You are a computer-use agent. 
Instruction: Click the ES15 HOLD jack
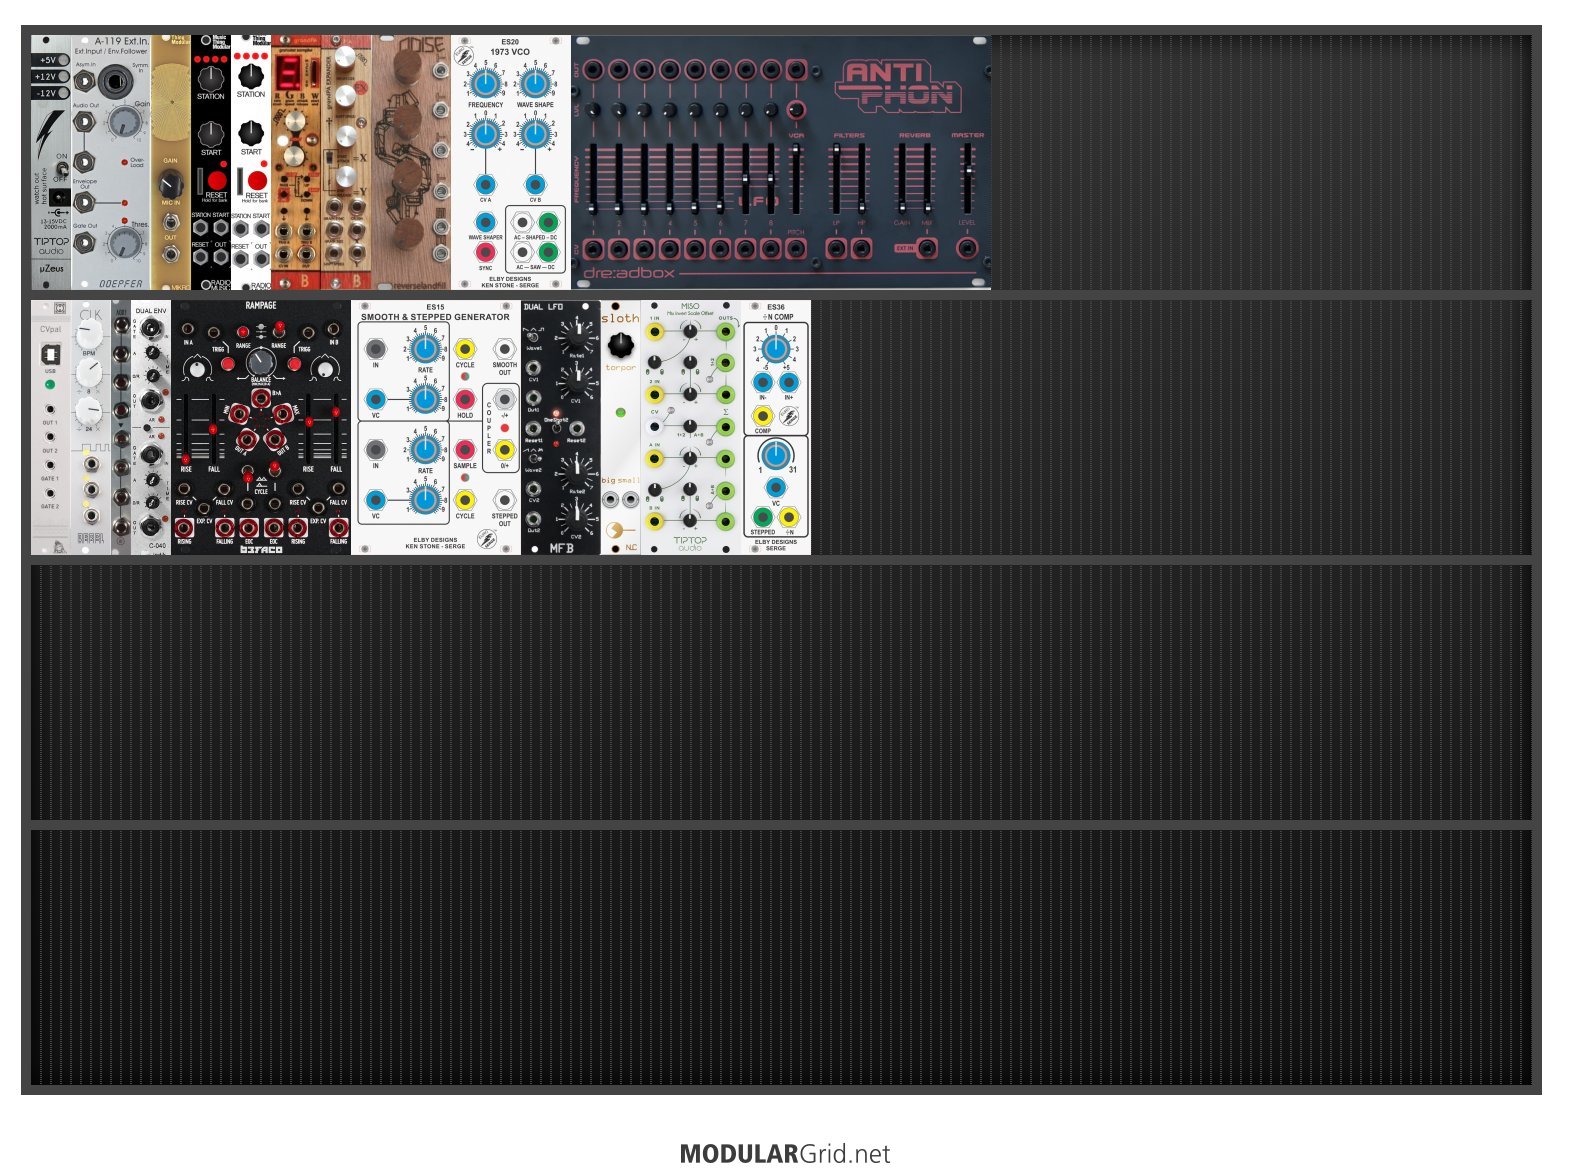coord(465,400)
